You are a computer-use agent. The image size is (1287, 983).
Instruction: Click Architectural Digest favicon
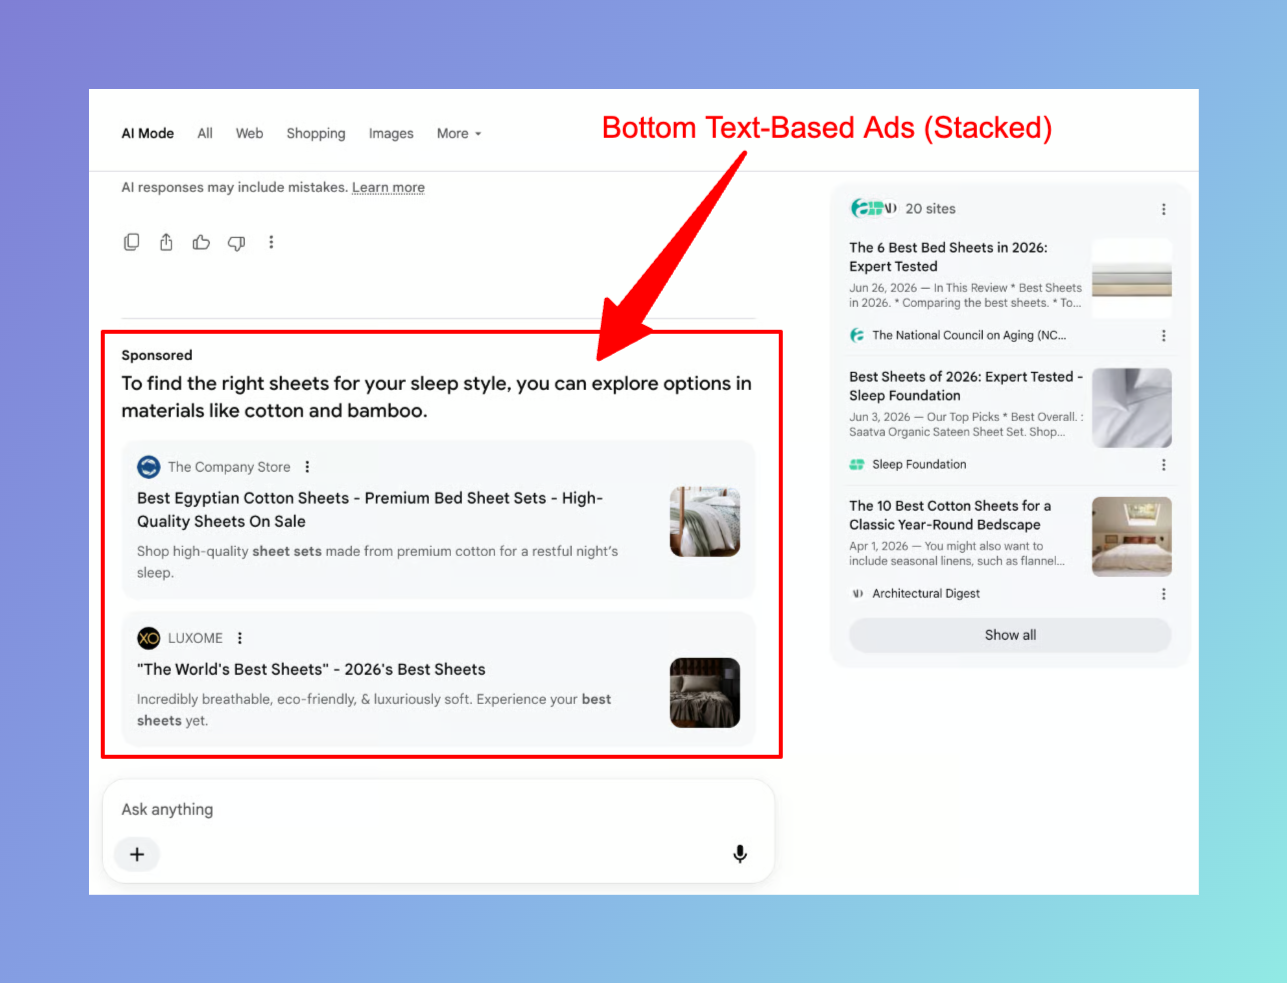click(857, 593)
